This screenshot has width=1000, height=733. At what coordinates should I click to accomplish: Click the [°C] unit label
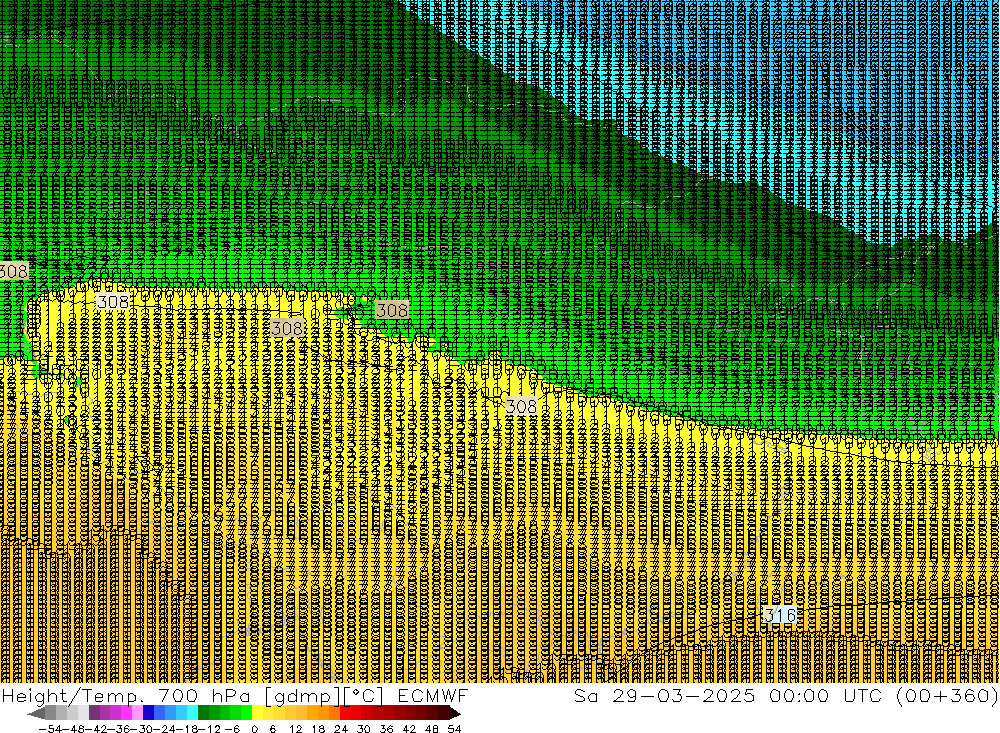click(x=364, y=696)
